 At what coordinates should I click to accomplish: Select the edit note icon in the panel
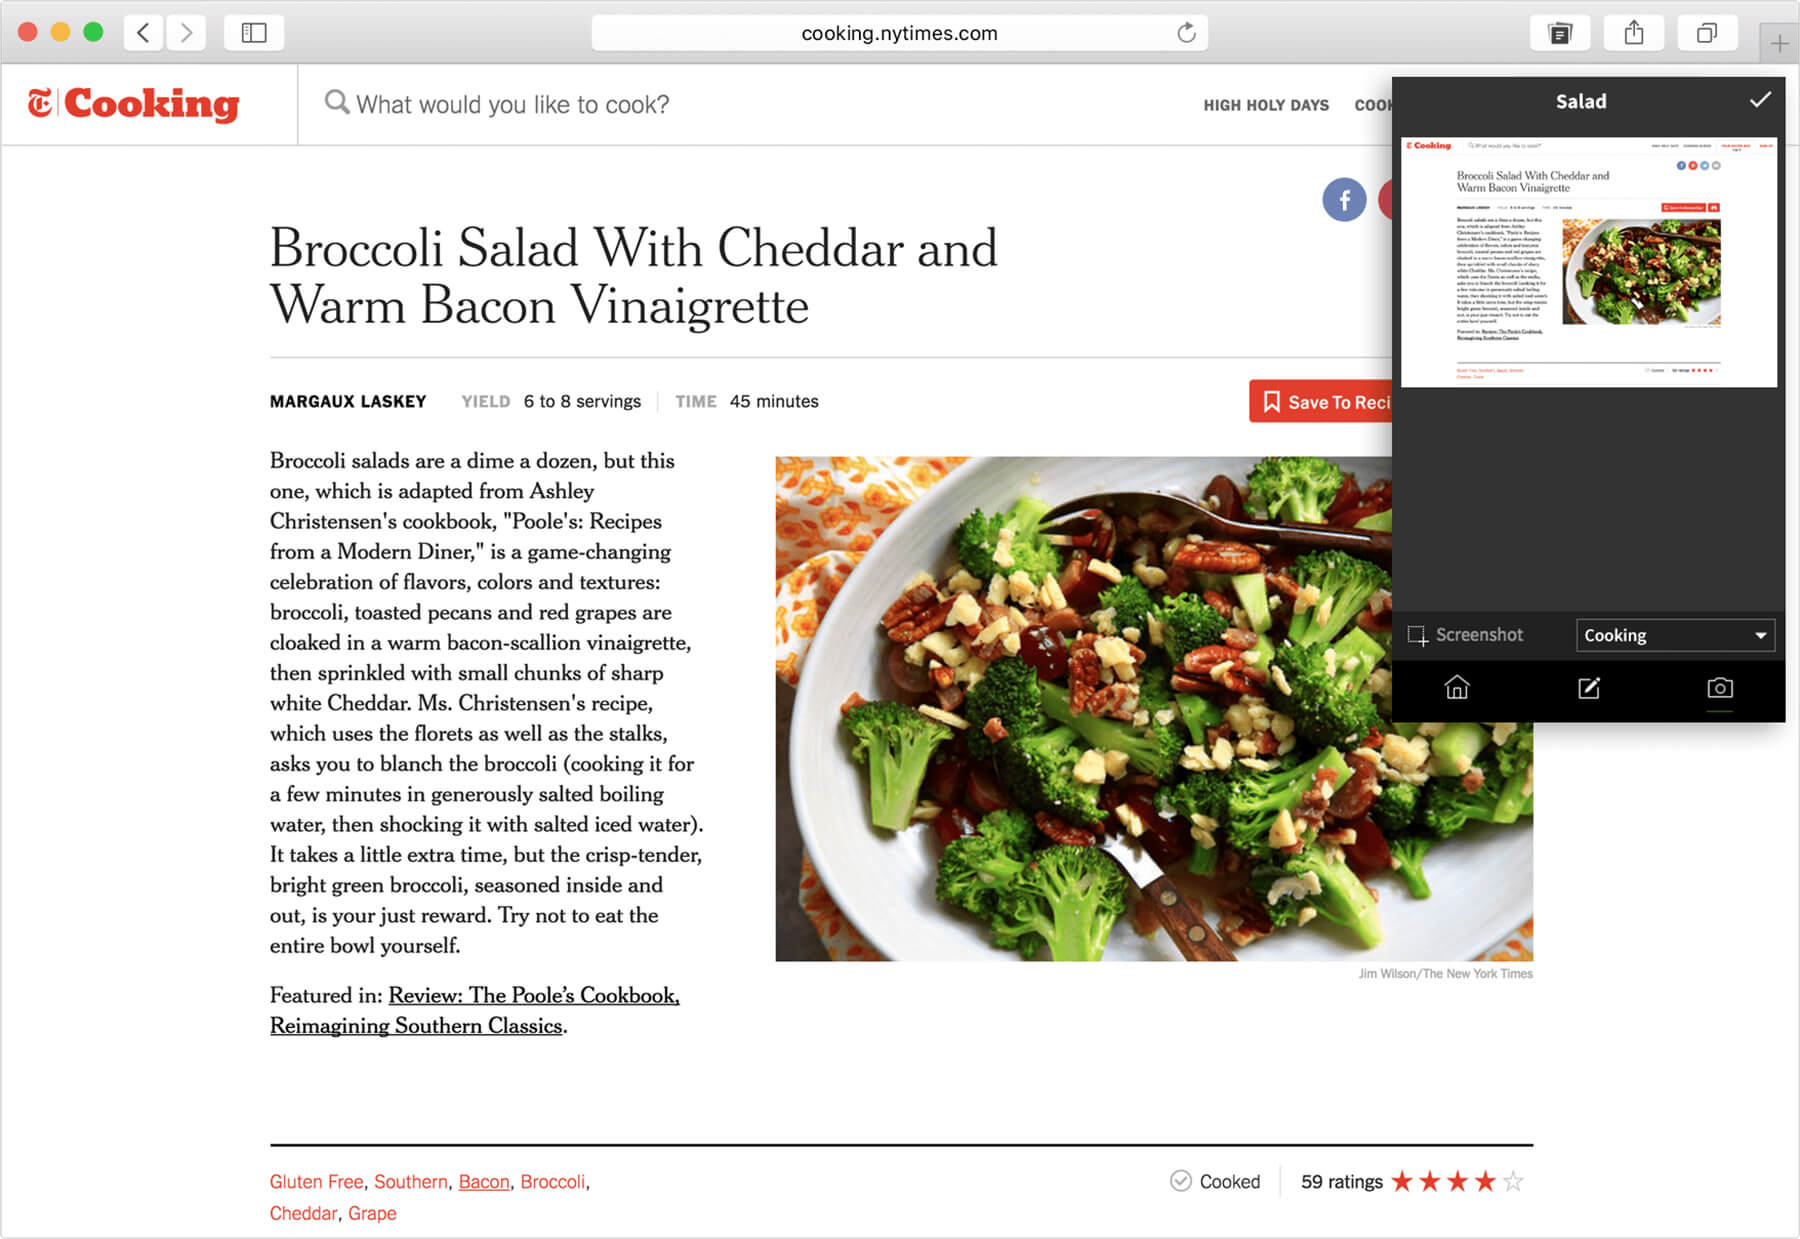1589,688
